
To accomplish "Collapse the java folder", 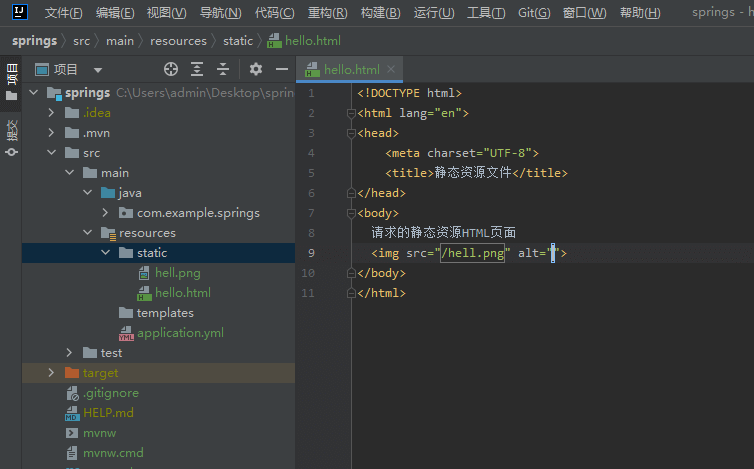I will [x=88, y=192].
